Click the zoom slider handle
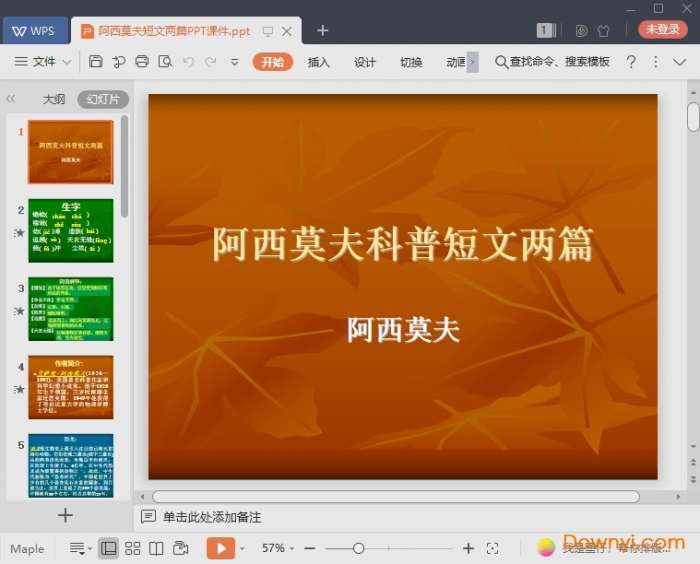 (x=358, y=548)
